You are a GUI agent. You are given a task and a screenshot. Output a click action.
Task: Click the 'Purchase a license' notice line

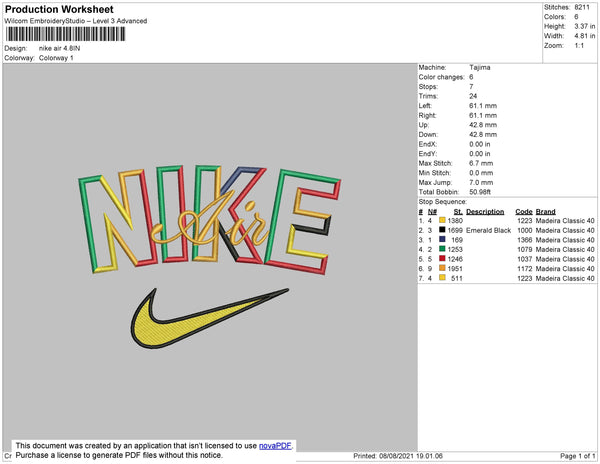click(119, 455)
